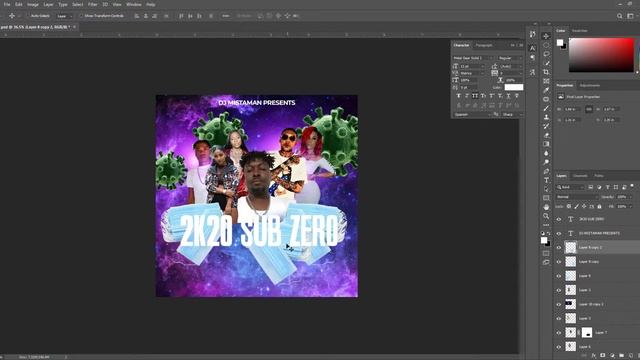Viewport: 640px width, 360px height.
Task: Open the font style Regular dropdown
Action: pos(510,58)
